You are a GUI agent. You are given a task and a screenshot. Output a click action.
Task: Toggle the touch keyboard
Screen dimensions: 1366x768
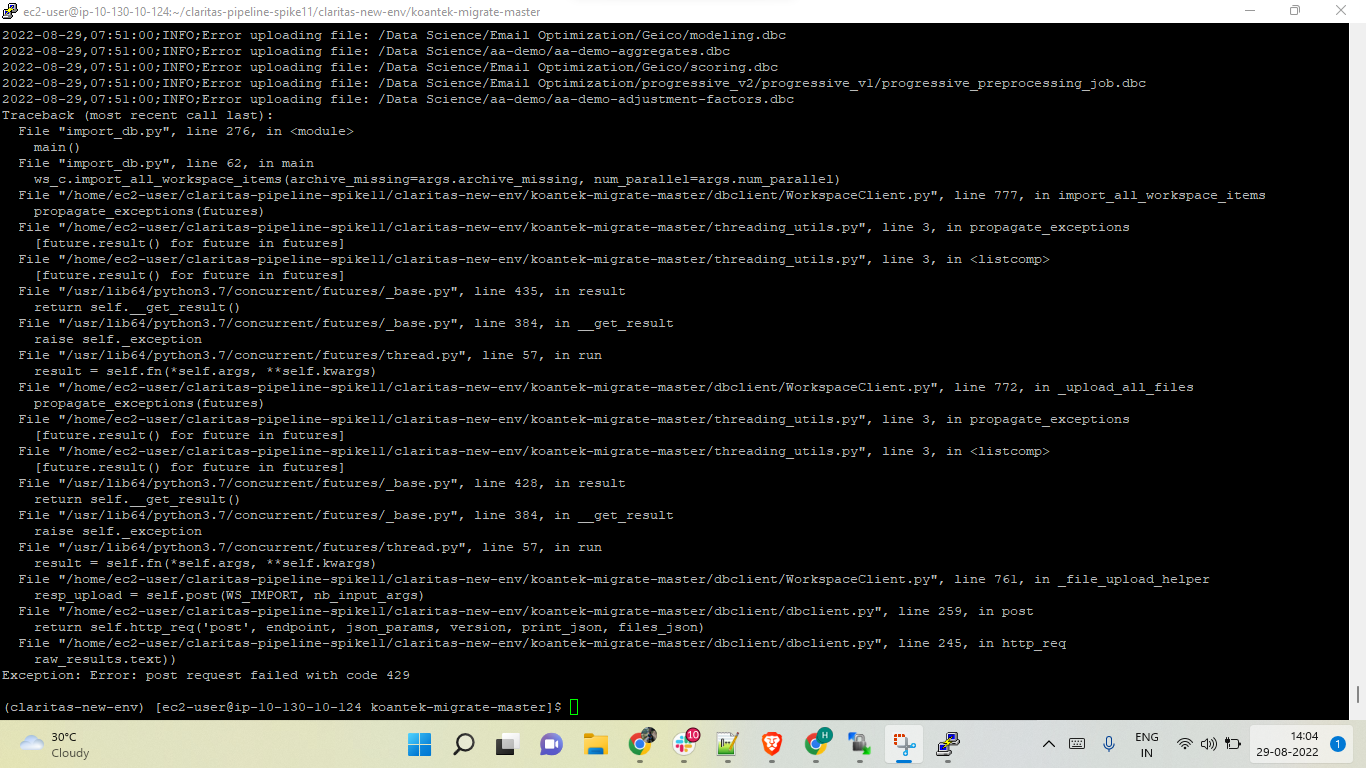1077,744
